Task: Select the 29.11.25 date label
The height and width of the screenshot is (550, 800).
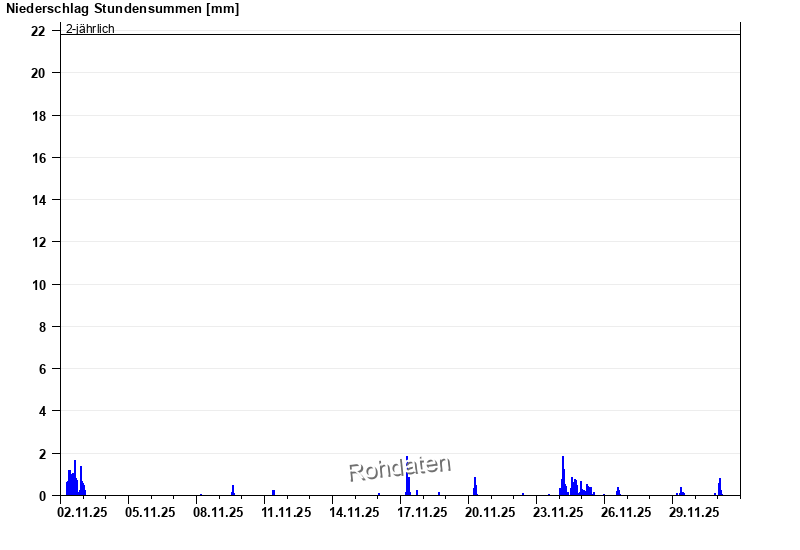Action: click(x=694, y=512)
